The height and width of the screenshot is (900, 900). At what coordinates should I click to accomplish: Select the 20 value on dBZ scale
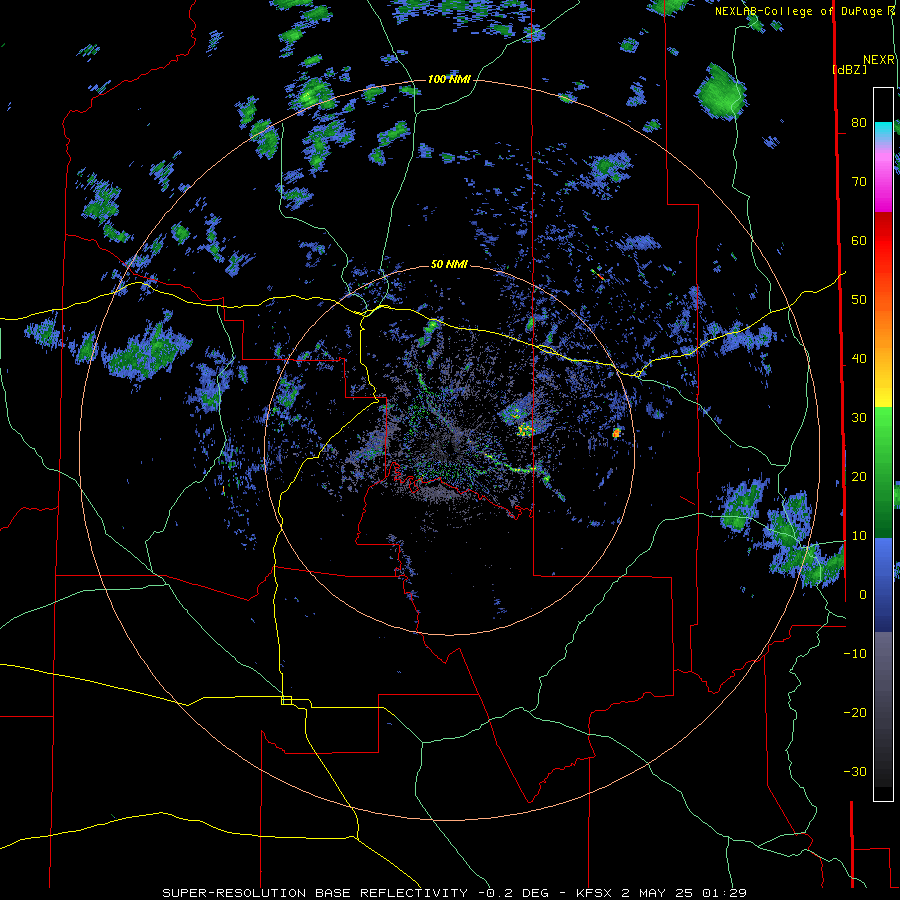pos(859,476)
